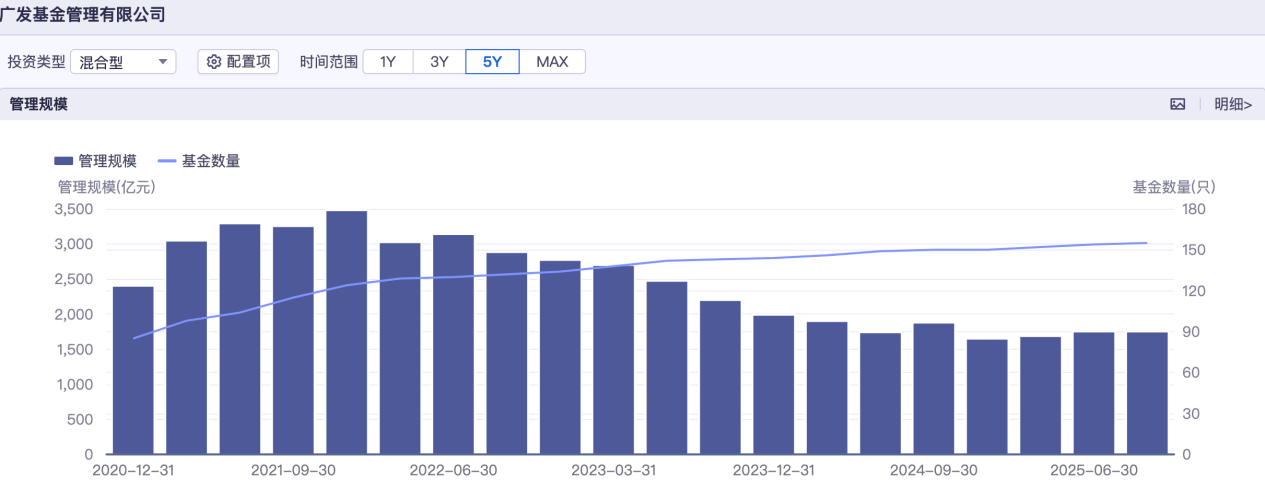
Task: Select the bar above 2025-06-30
Action: (x=1093, y=393)
